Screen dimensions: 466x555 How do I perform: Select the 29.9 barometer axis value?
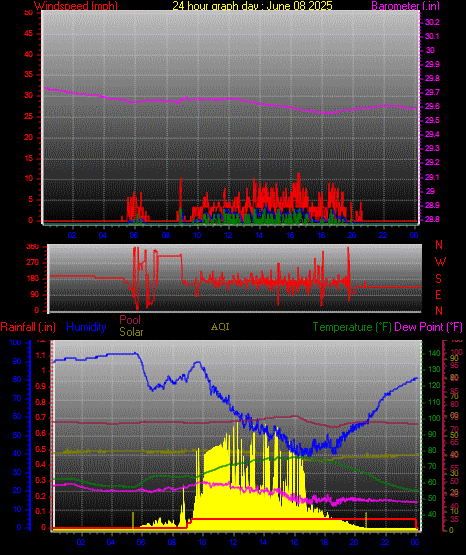tap(432, 64)
